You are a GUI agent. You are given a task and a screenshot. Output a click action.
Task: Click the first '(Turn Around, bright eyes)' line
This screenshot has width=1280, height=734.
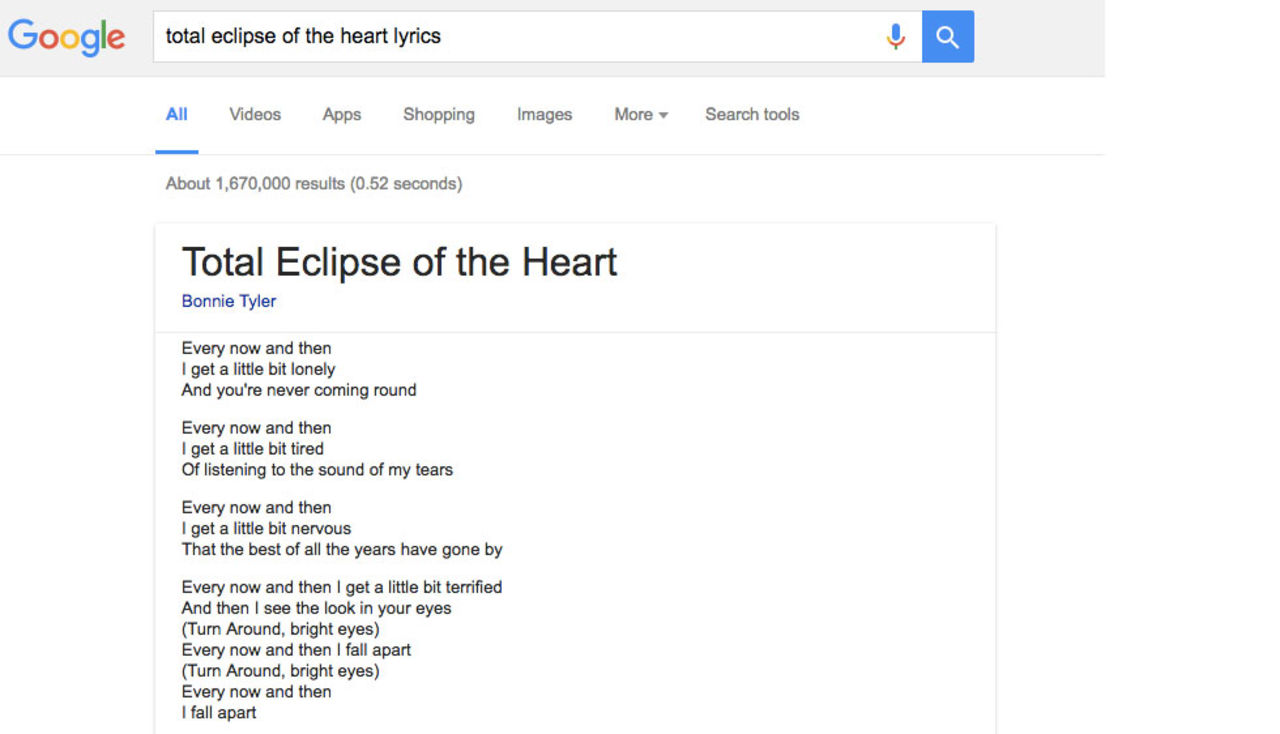point(280,629)
